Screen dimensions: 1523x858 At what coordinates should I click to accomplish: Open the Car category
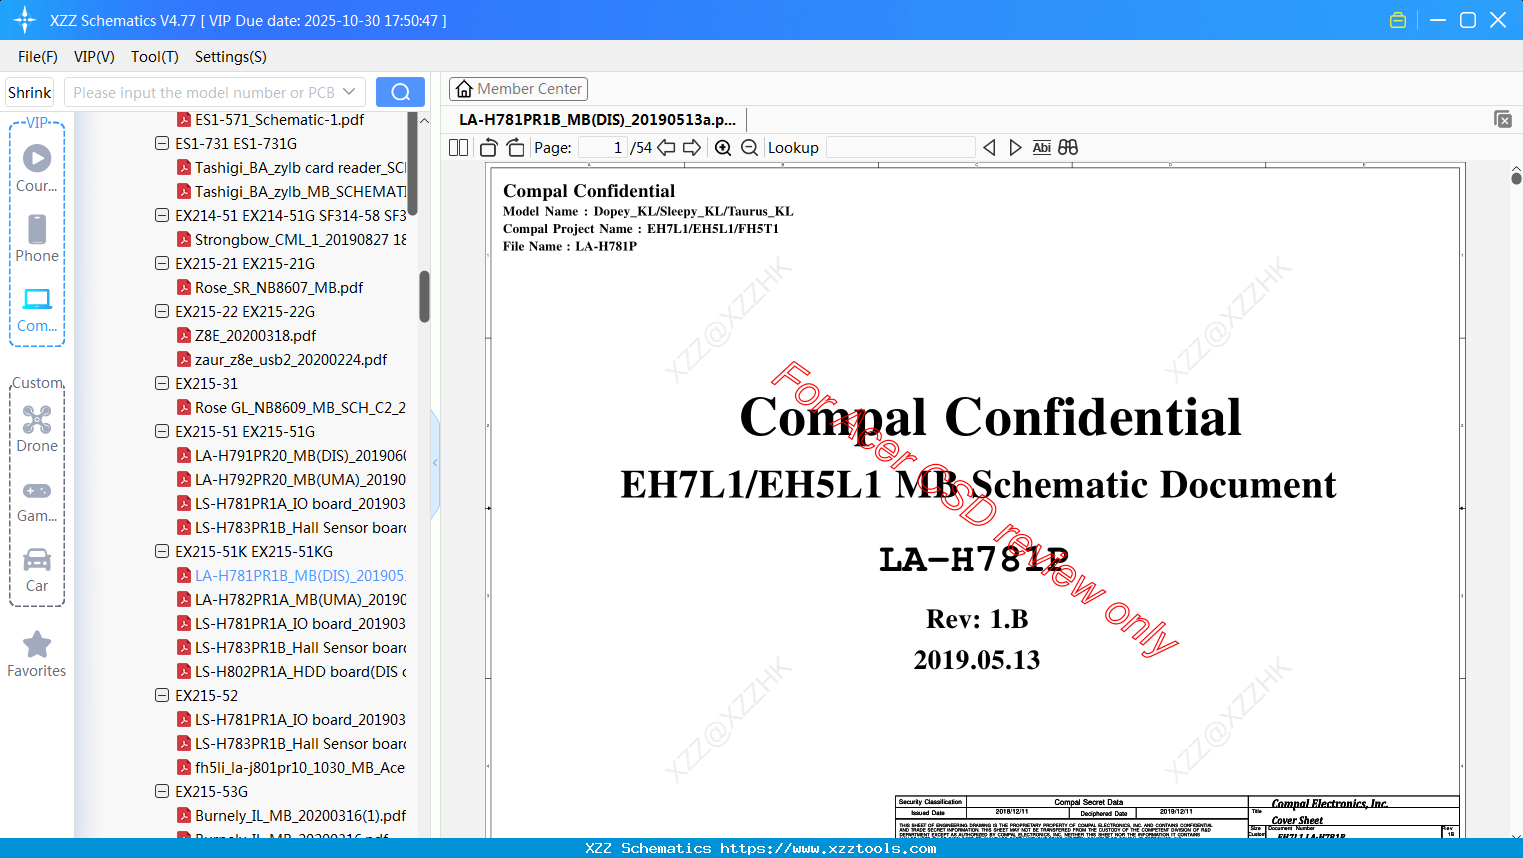[x=37, y=570]
